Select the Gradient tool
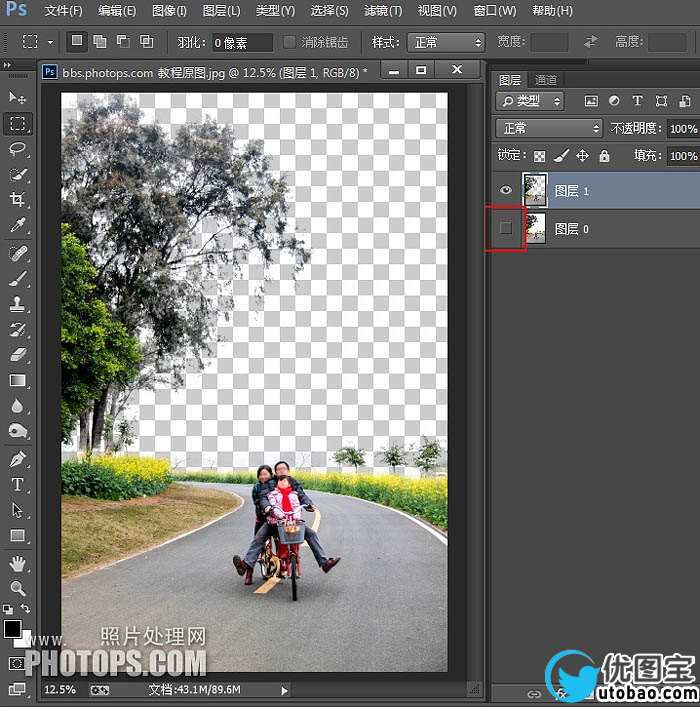Image resolution: width=700 pixels, height=707 pixels. point(17,381)
